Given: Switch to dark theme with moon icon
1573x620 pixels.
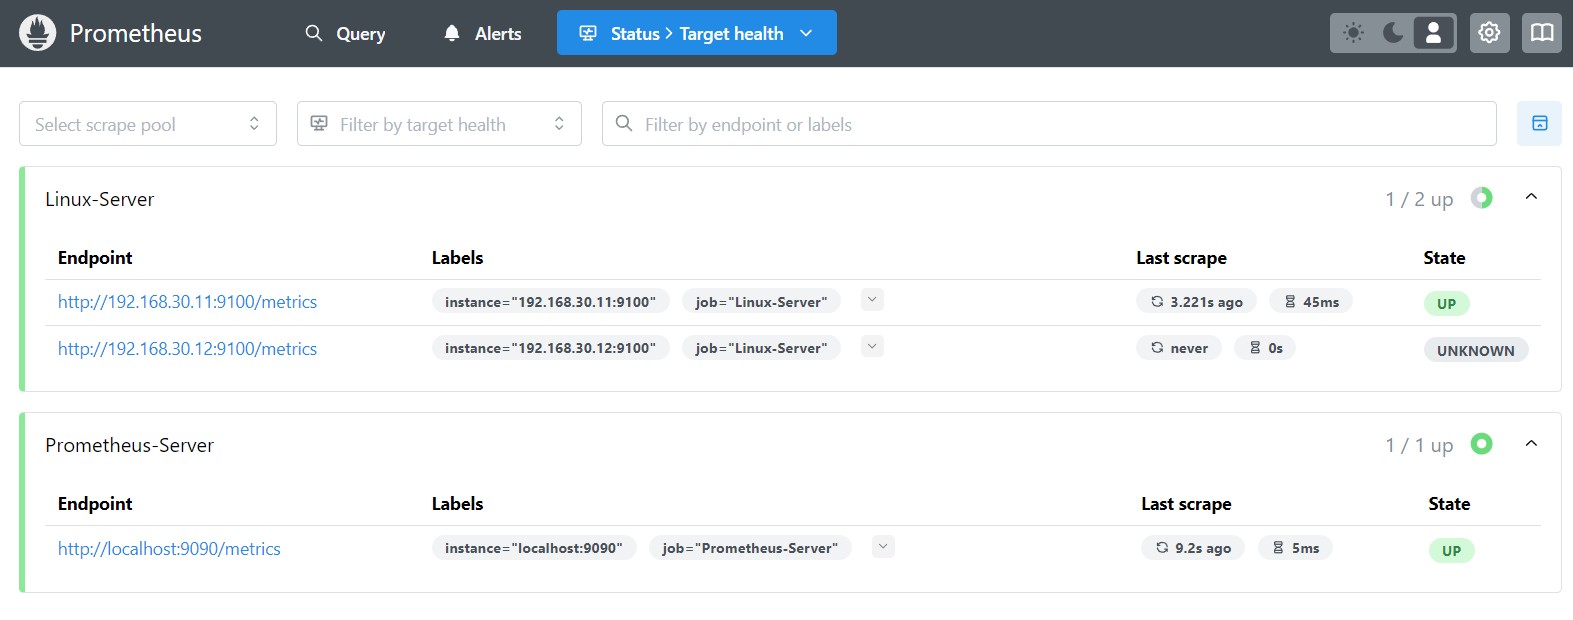Looking at the screenshot, I should coord(1393,33).
